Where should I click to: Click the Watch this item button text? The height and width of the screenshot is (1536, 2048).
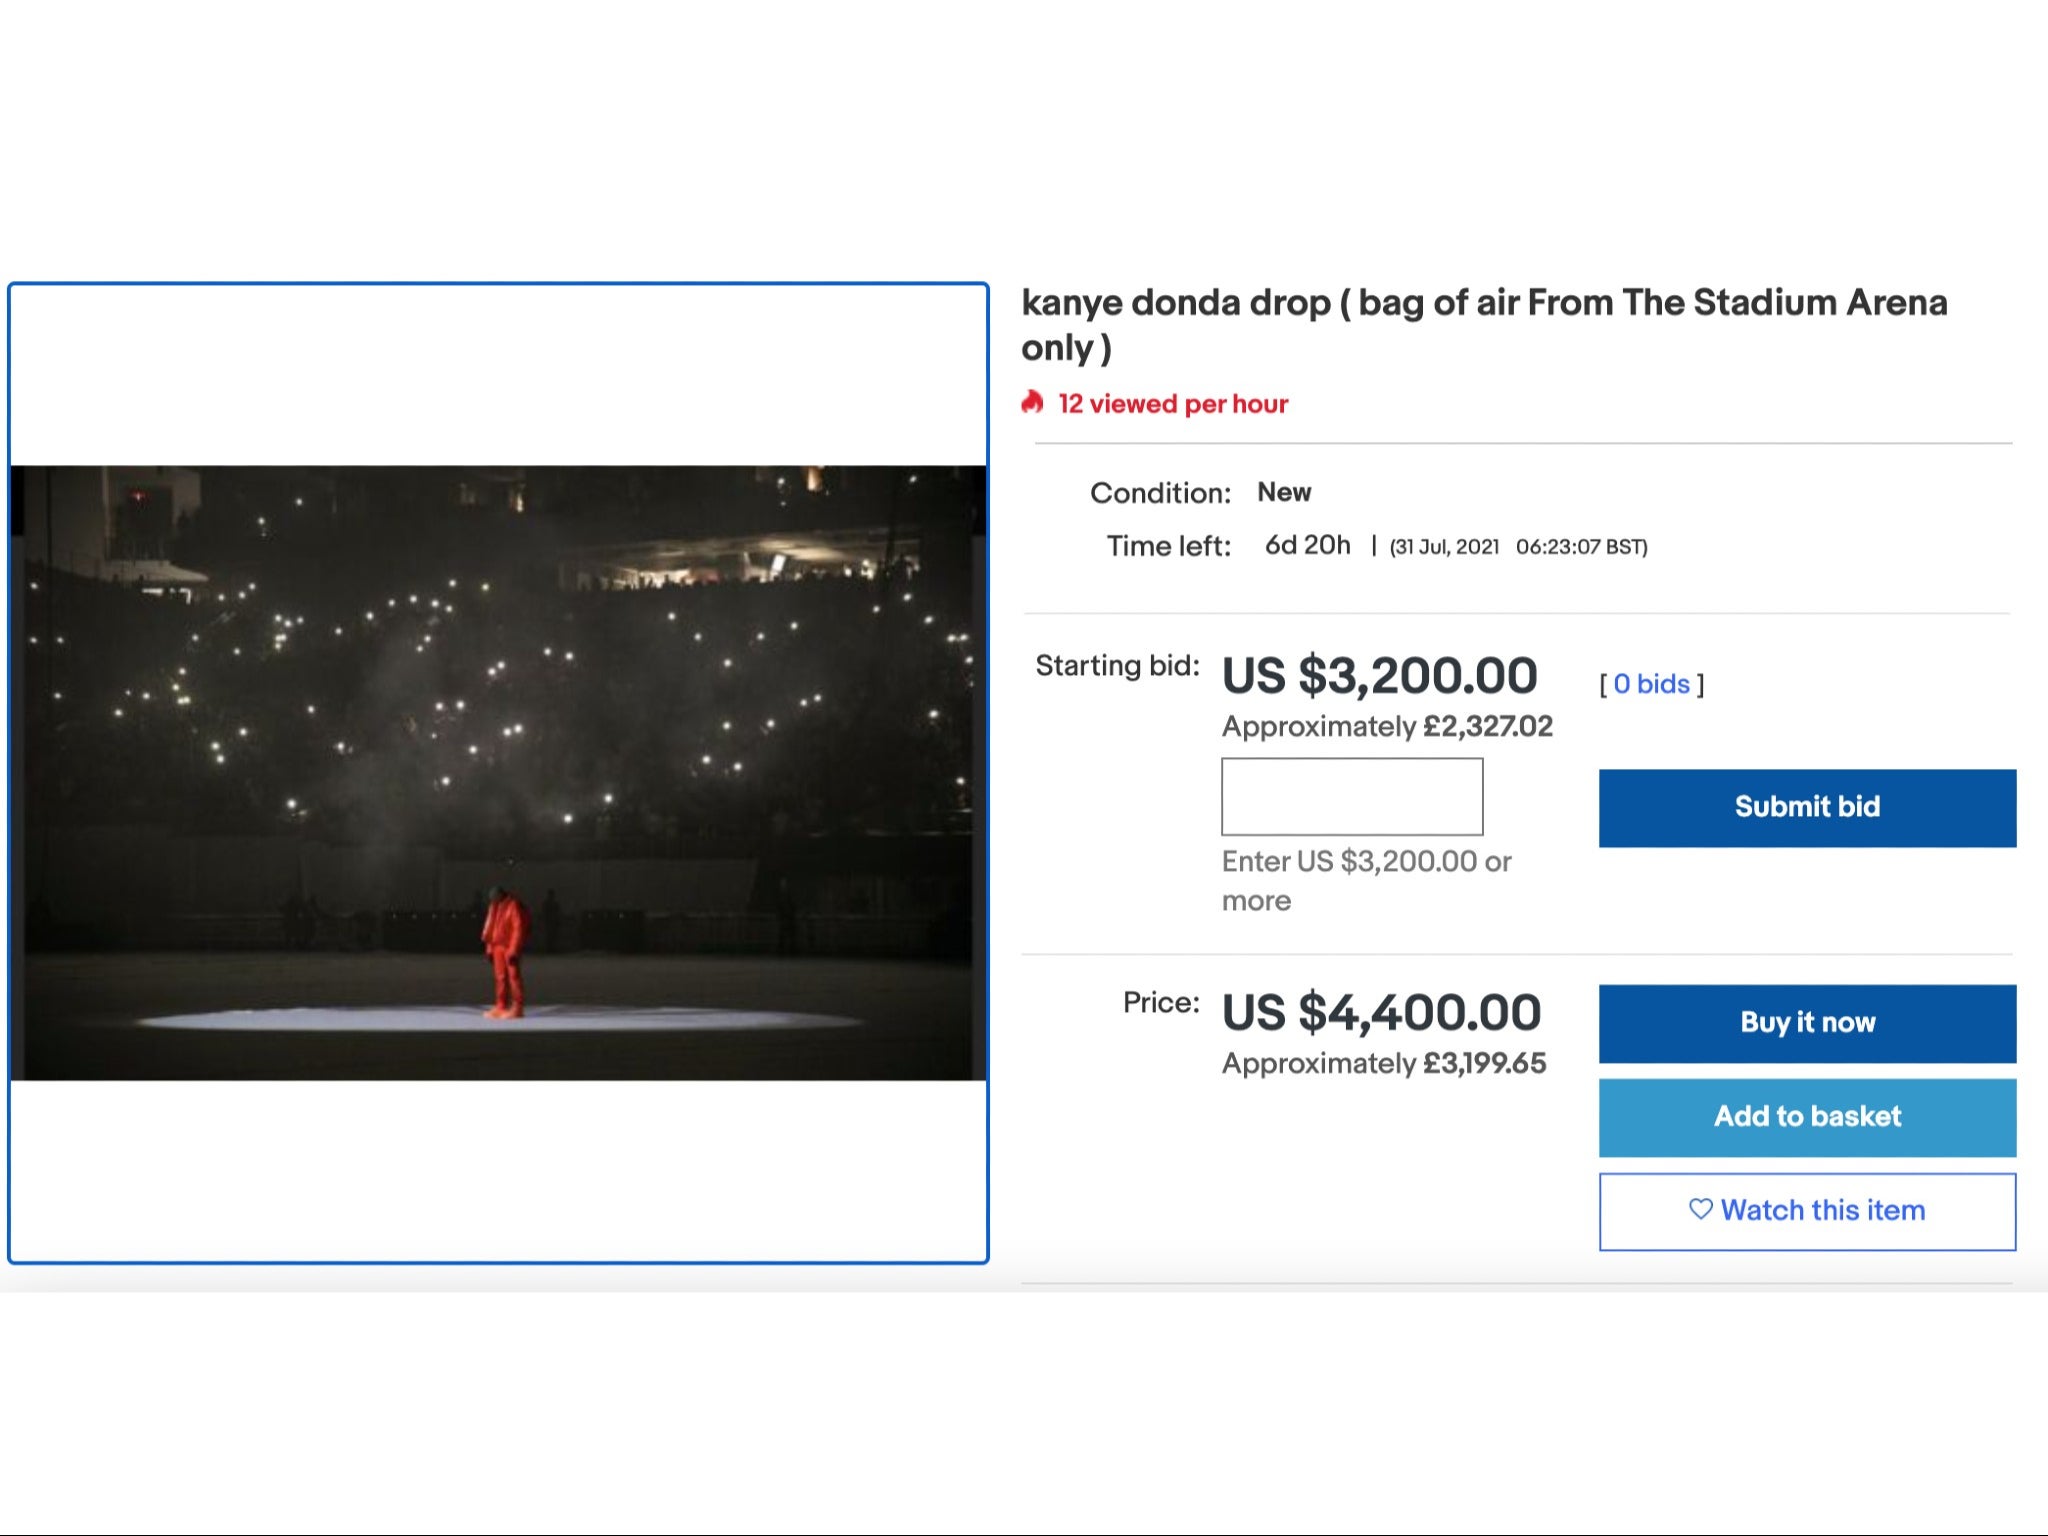tap(1822, 1210)
